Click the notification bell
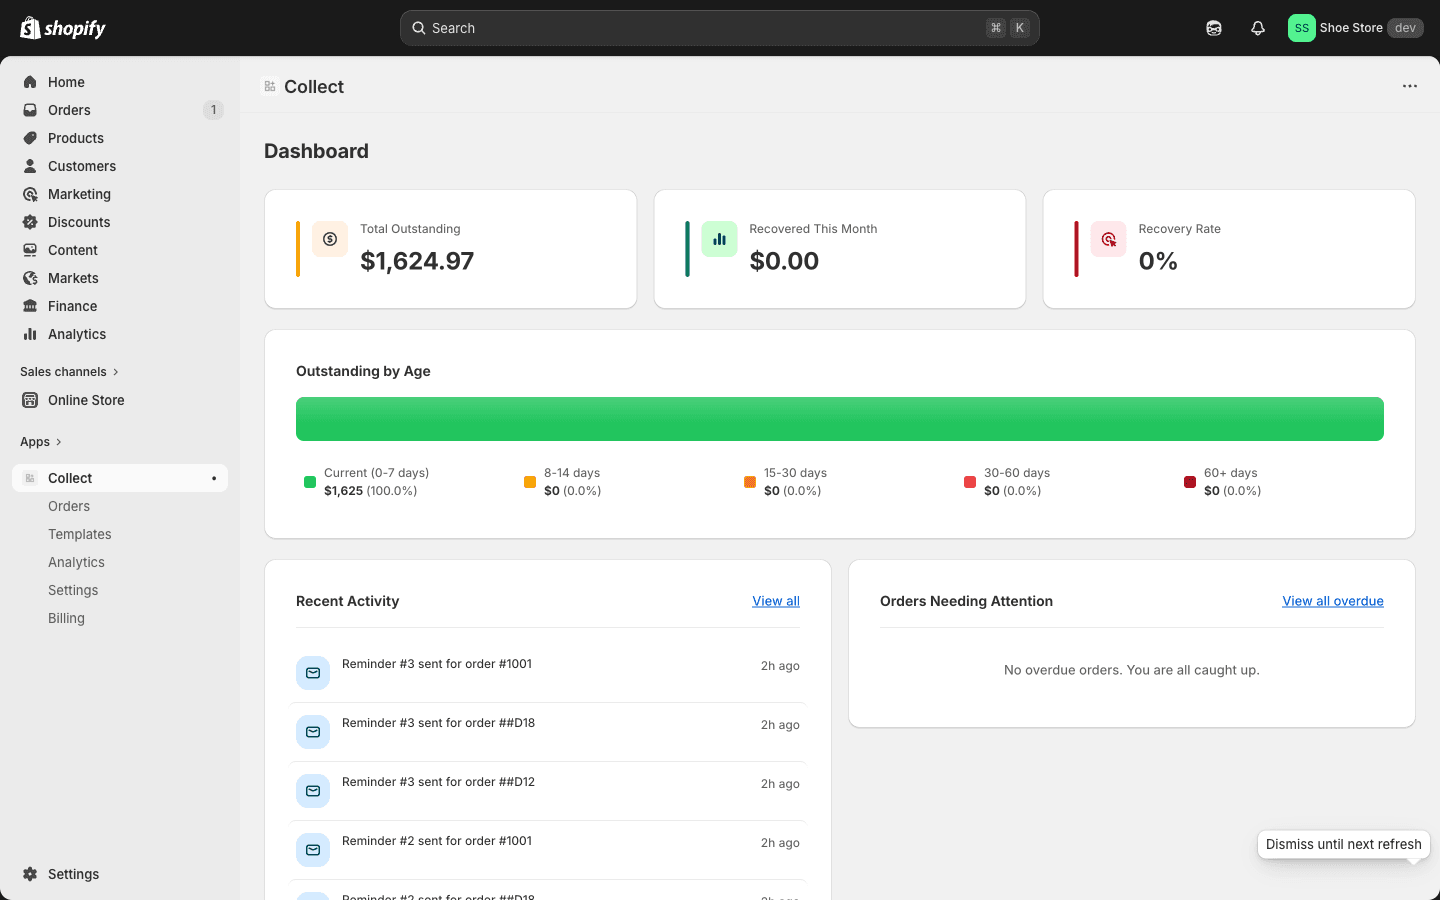The image size is (1440, 900). 1258,28
